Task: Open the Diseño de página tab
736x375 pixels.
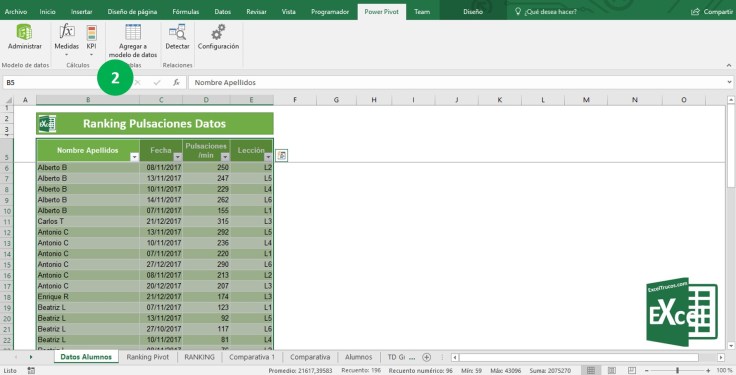Action: (x=132, y=12)
